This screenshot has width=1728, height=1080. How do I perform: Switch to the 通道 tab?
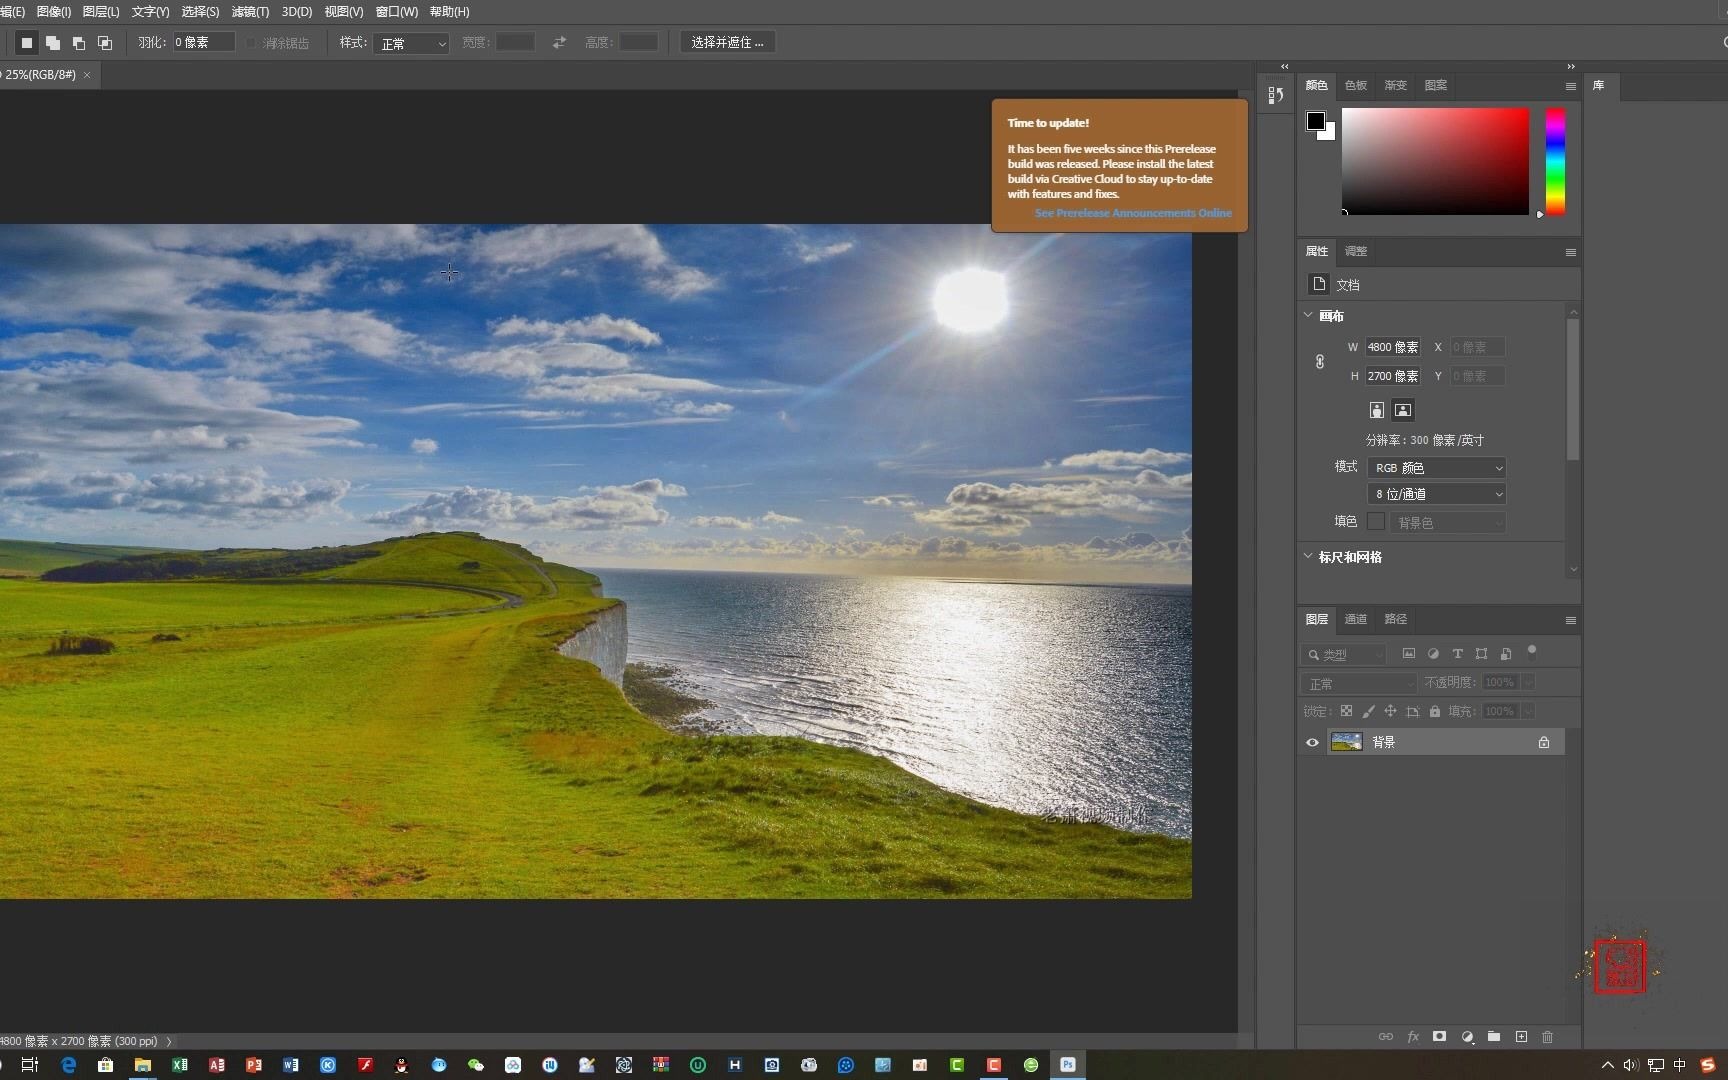tap(1356, 619)
